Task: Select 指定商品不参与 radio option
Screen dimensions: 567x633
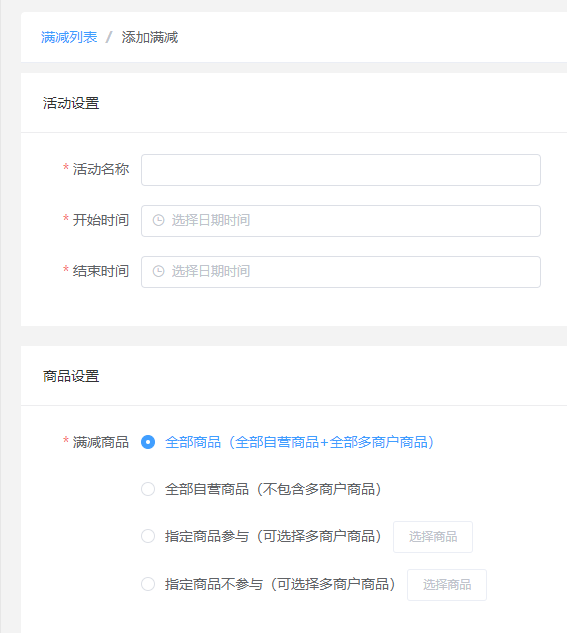Action: [x=148, y=584]
